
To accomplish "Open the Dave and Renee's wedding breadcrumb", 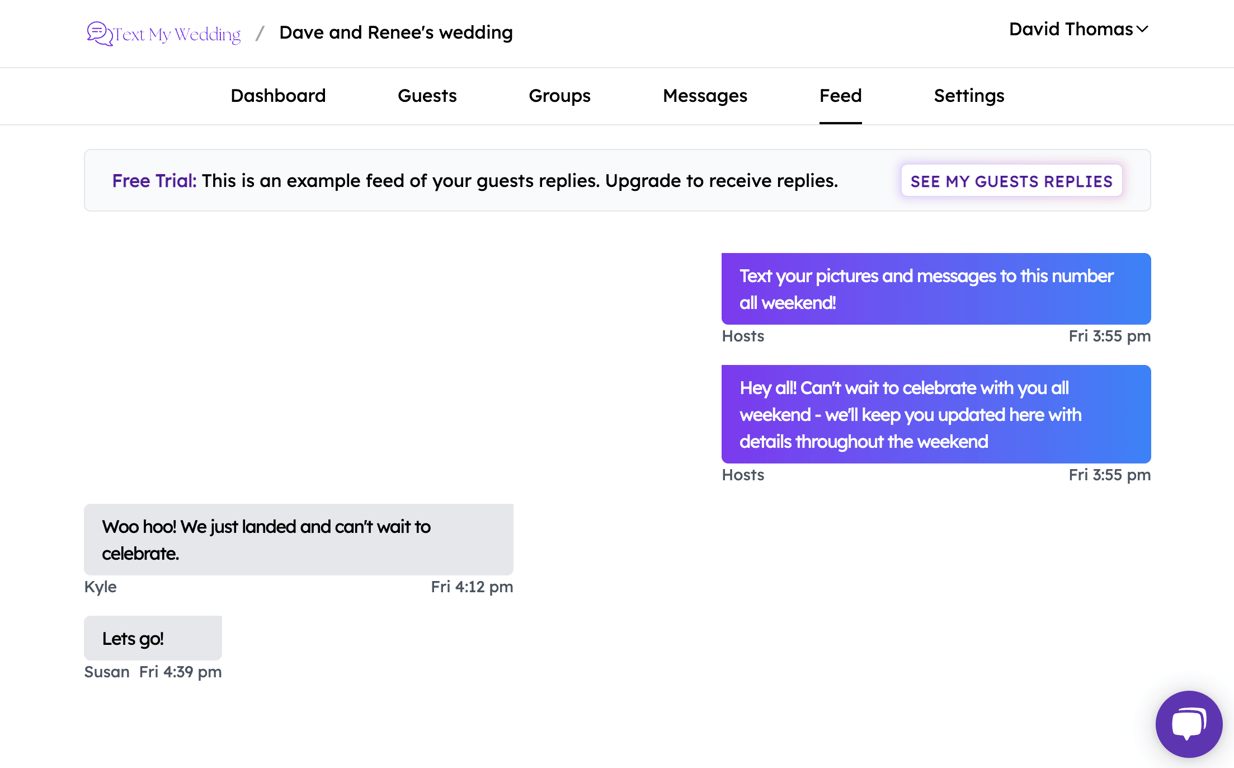I will coord(395,32).
